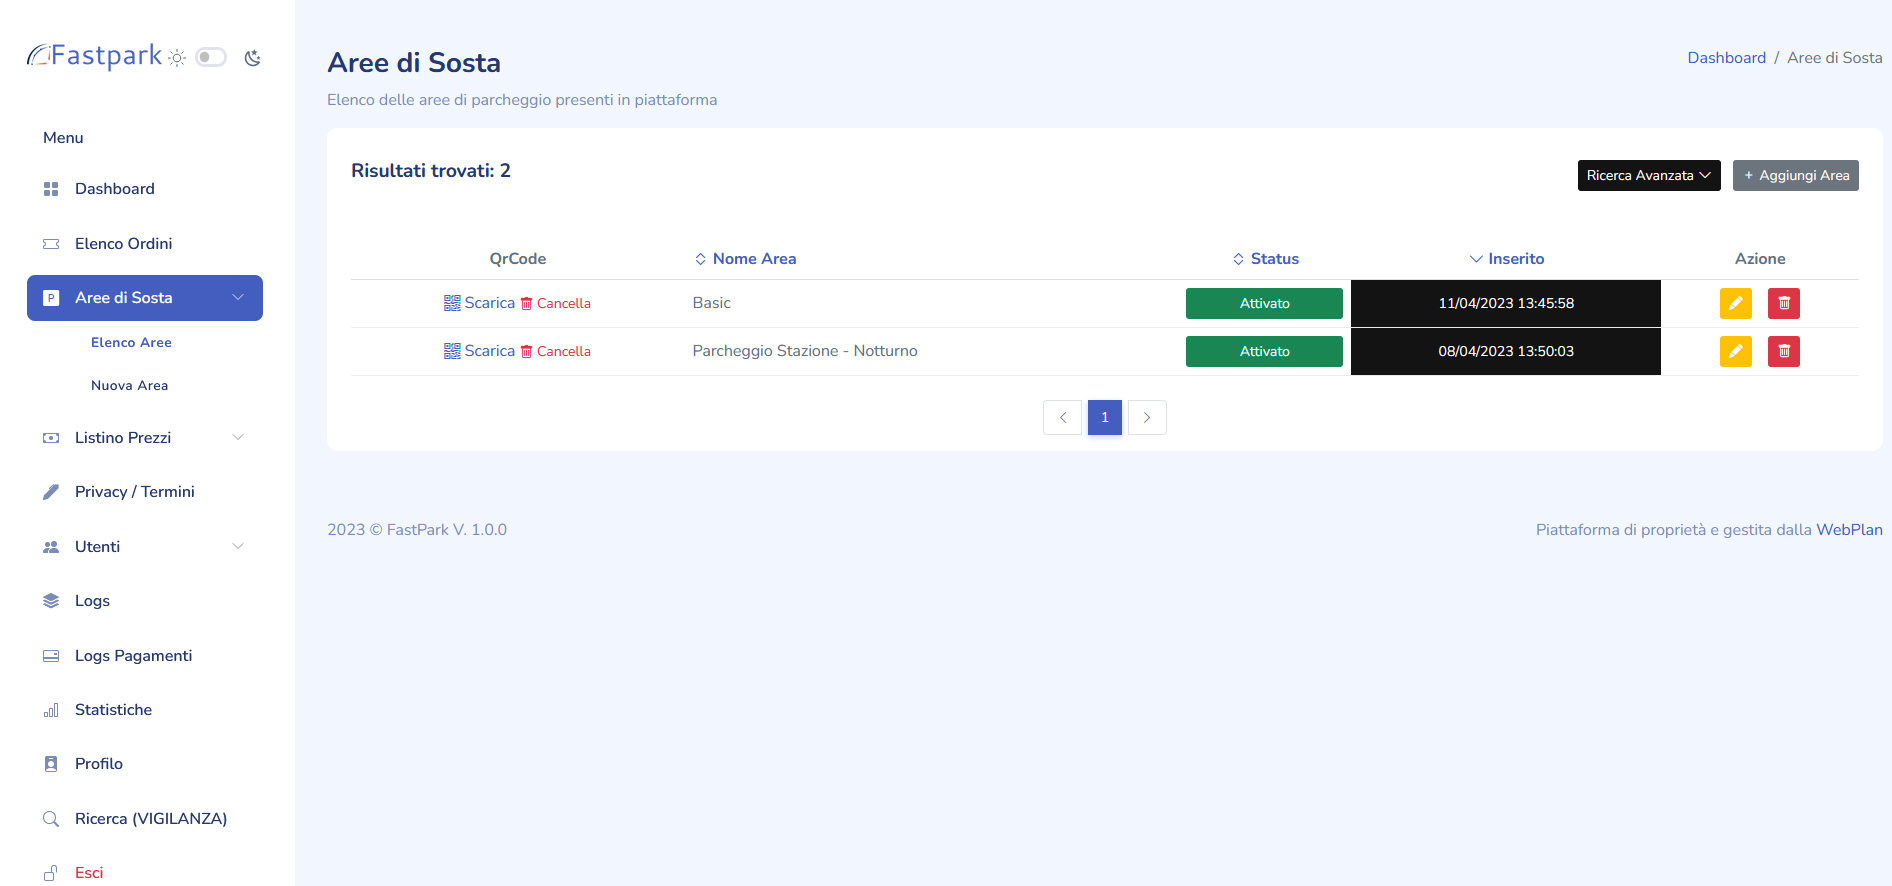Open Elenco Ordini menu item
The width and height of the screenshot is (1892, 886).
click(x=145, y=244)
